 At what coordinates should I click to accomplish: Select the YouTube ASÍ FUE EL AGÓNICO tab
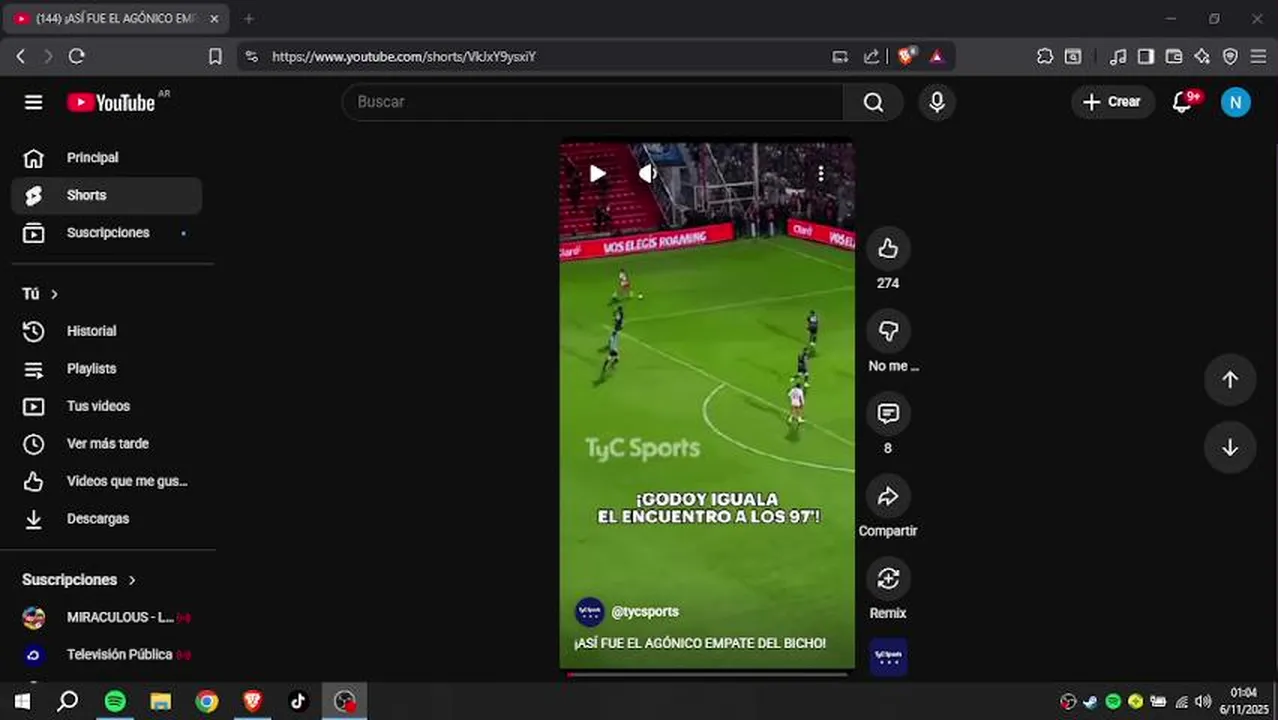(x=116, y=19)
